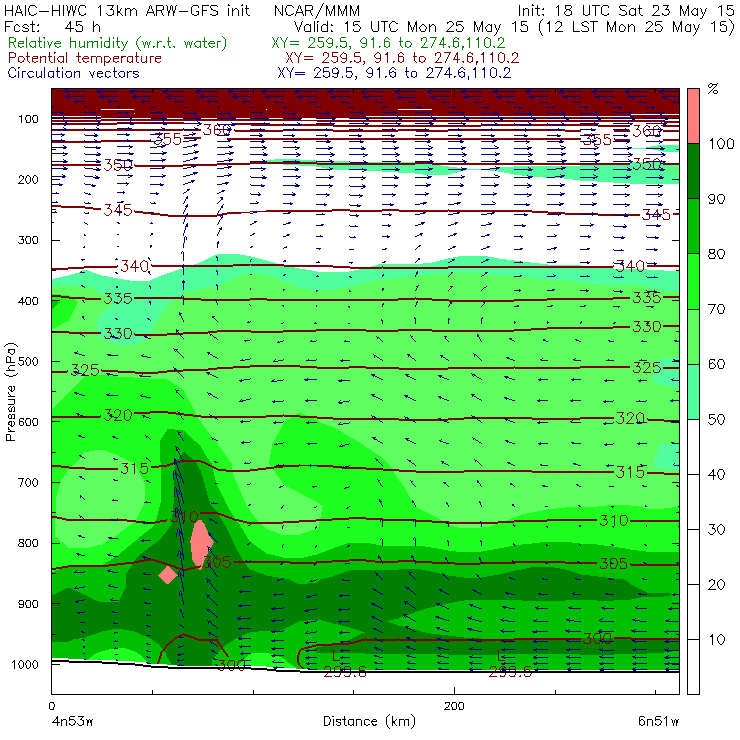Screen dimensions: 740x740
Task: Pick the 60–70% light green colorbar segment
Action: tap(693, 336)
